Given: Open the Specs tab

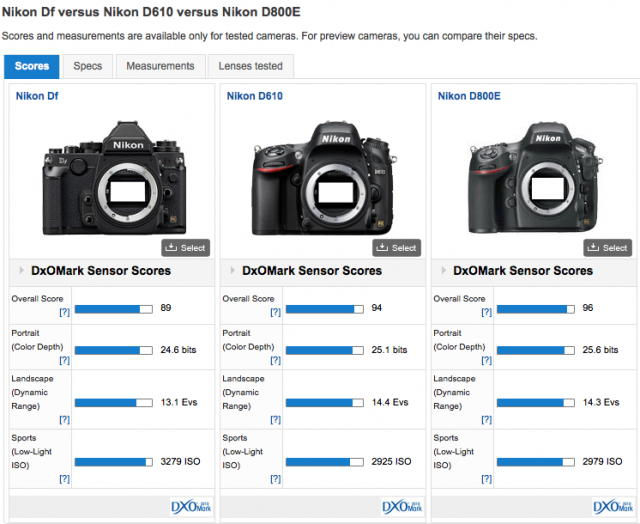Looking at the screenshot, I should pyautogui.click(x=87, y=66).
